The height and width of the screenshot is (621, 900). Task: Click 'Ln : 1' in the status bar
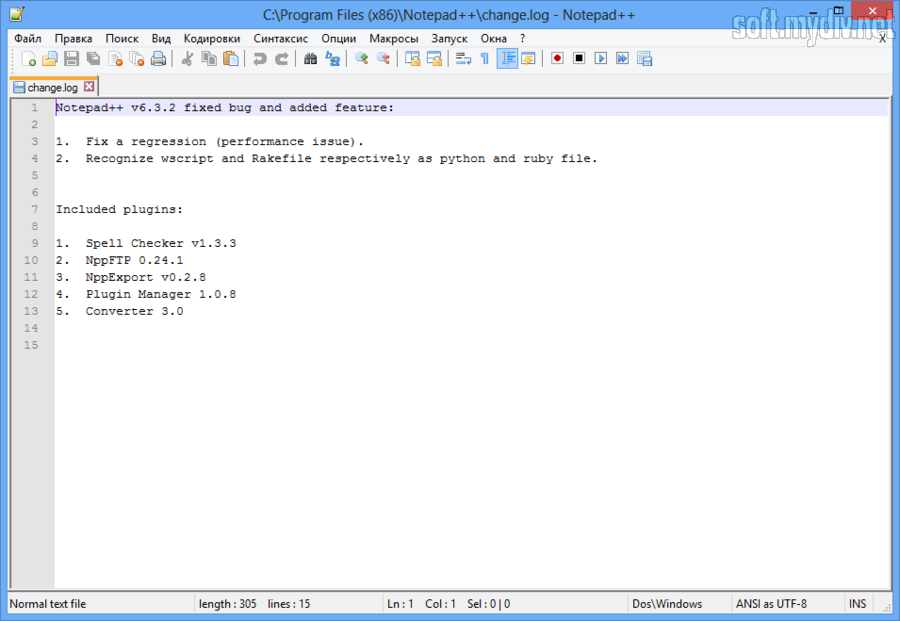[x=400, y=604]
